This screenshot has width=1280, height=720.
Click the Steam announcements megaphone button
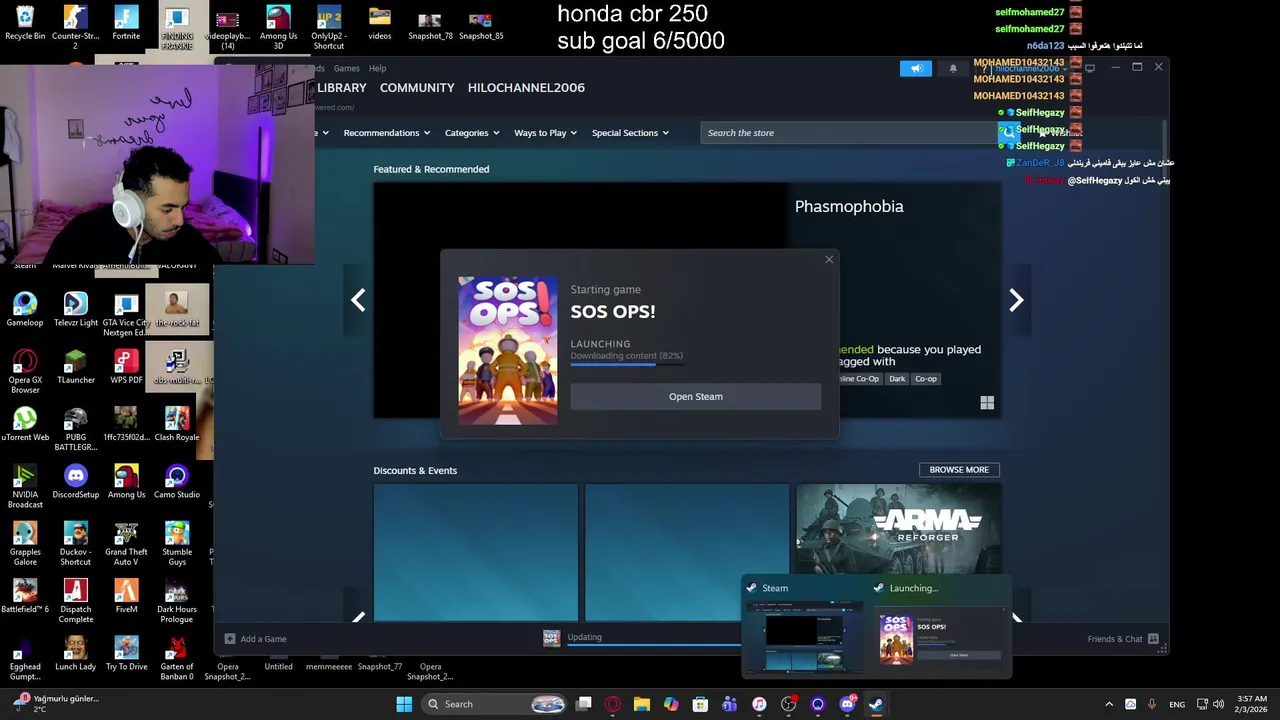pos(915,68)
